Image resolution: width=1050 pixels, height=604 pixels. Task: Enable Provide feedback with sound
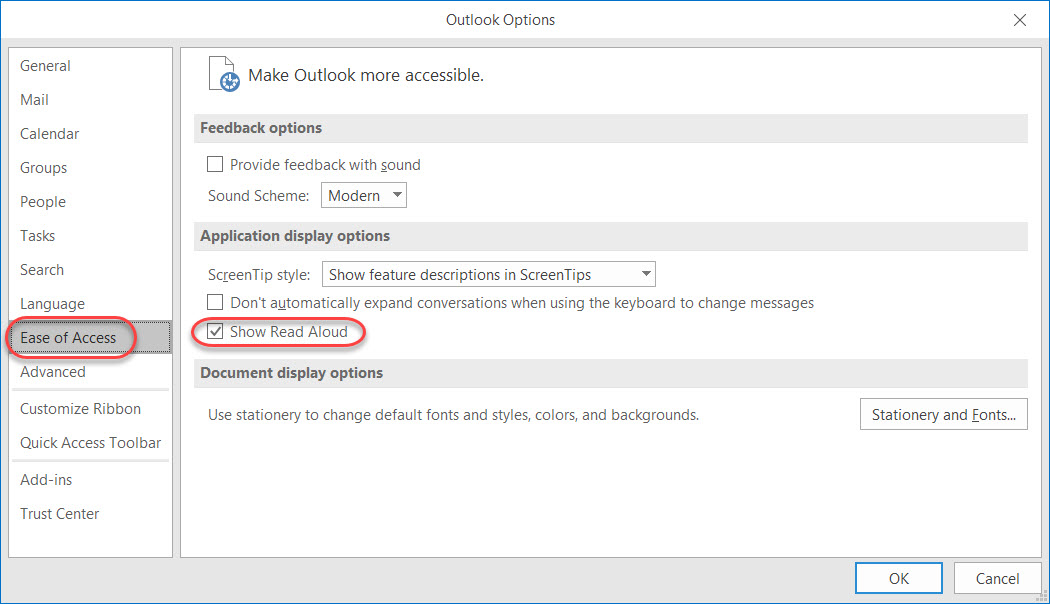(x=215, y=164)
